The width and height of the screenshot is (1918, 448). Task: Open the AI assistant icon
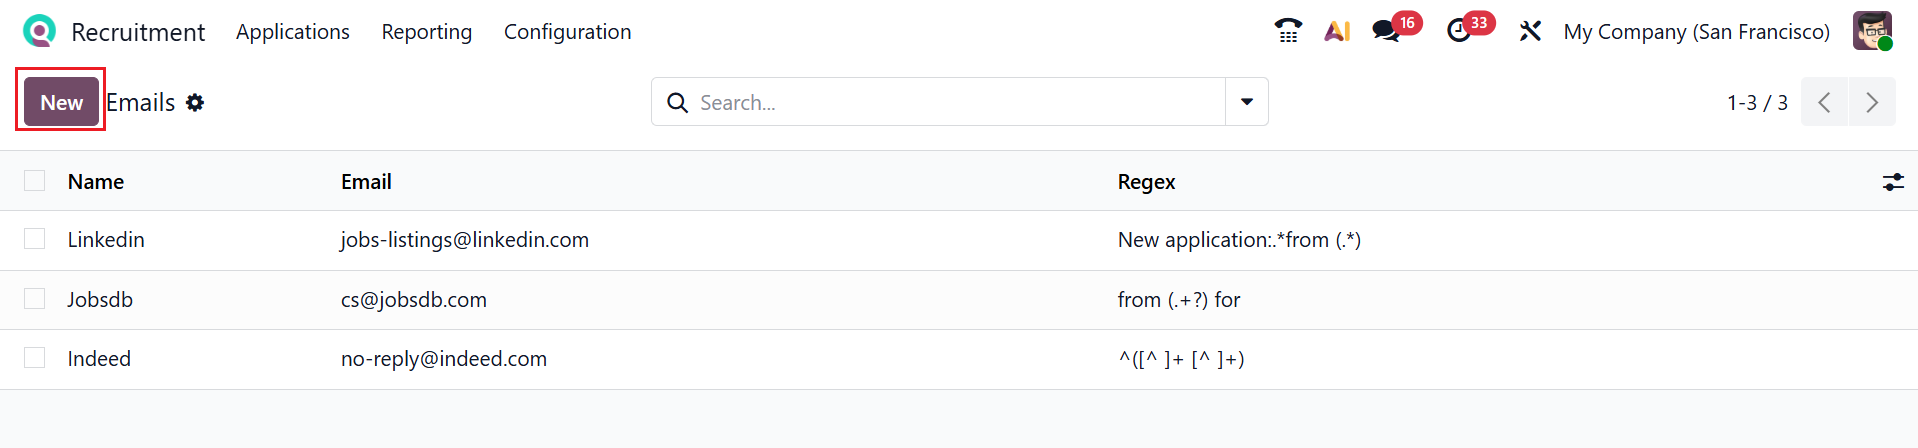click(1337, 31)
